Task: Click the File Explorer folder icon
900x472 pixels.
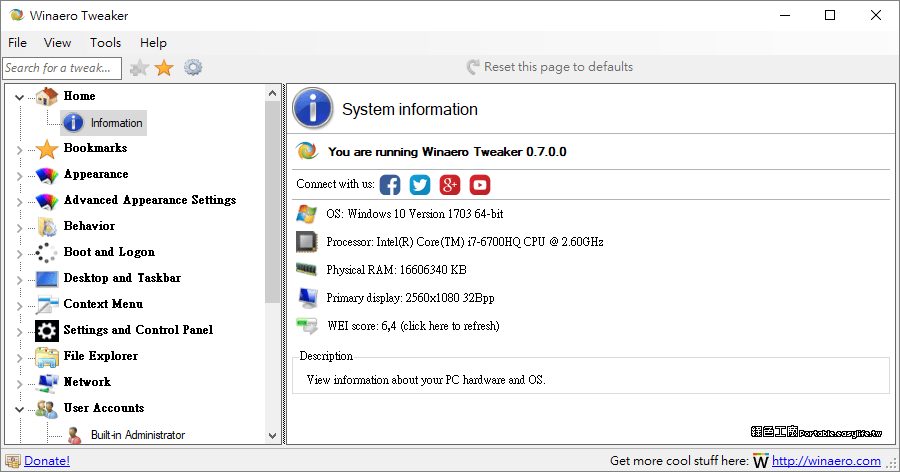Action: coord(46,357)
